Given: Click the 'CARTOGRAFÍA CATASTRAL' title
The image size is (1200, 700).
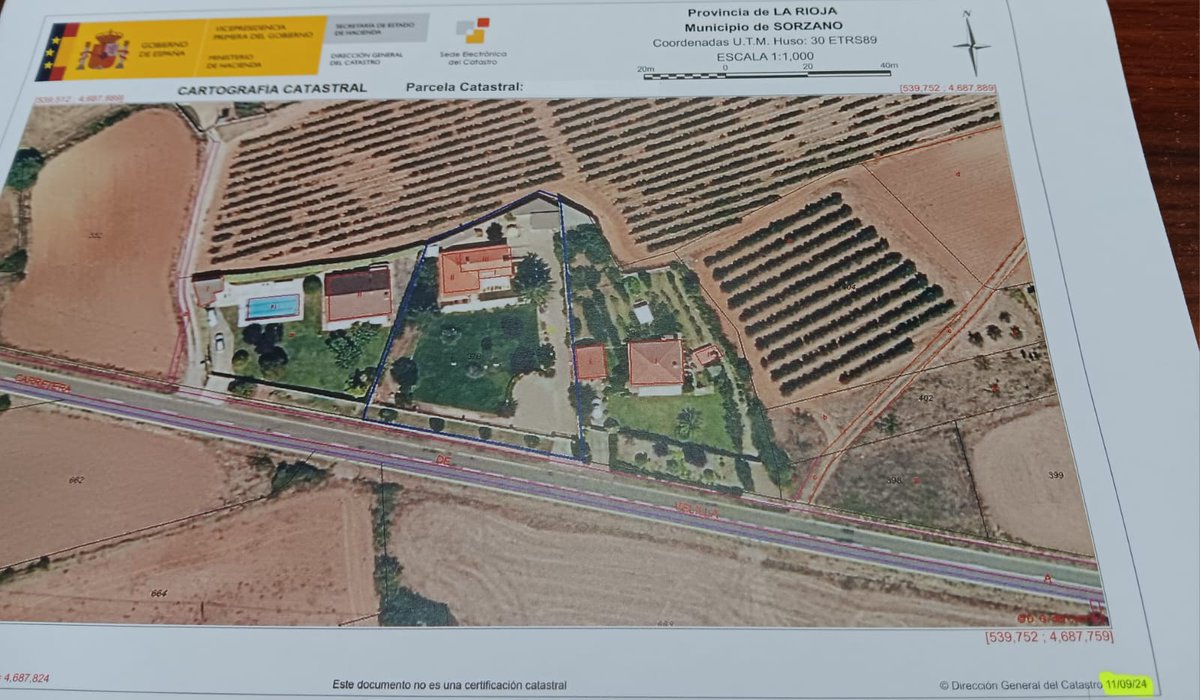Looking at the screenshot, I should [272, 88].
